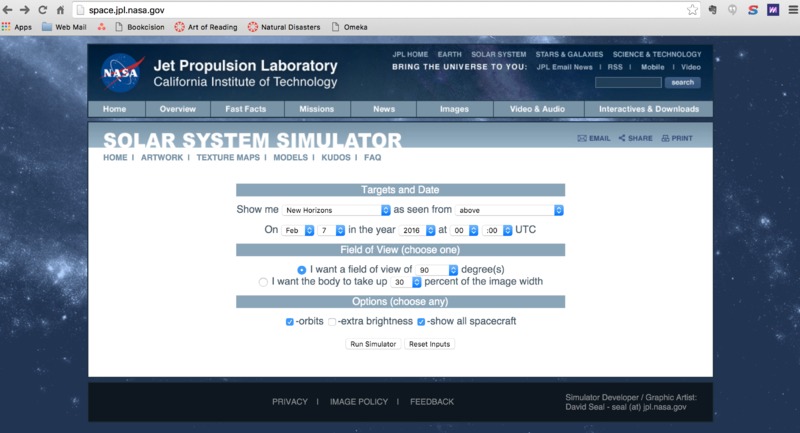Select the field of view degrees radio button
Screen dimensions: 800x433
302,270
